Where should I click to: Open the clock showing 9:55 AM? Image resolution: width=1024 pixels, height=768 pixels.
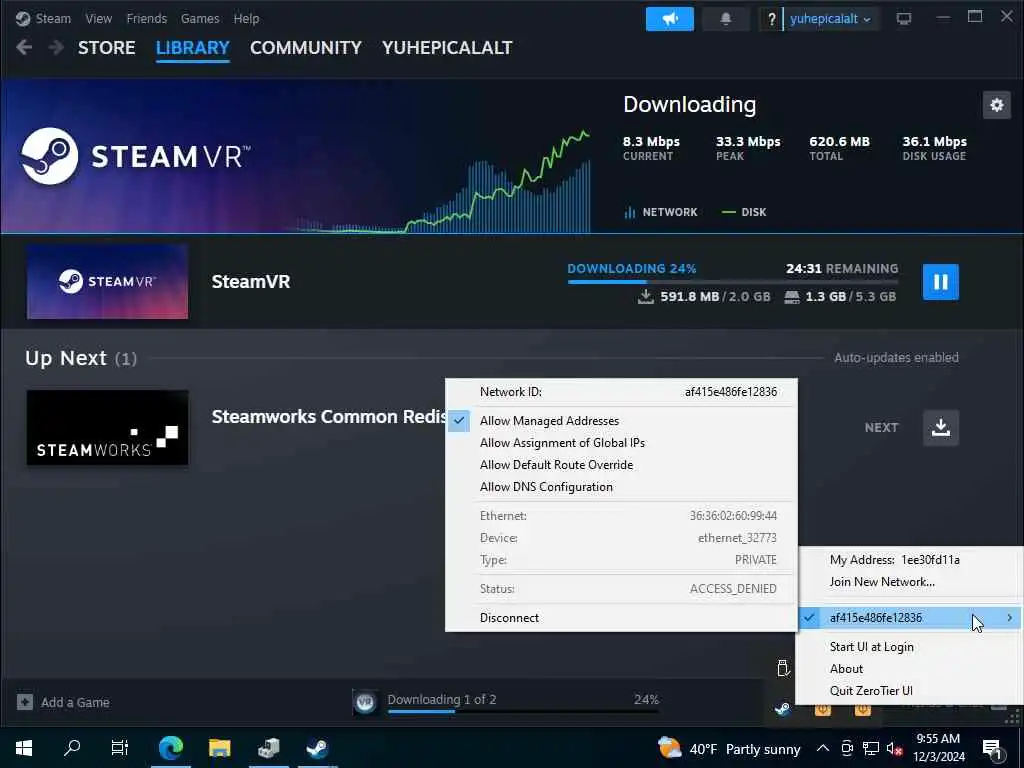[938, 748]
